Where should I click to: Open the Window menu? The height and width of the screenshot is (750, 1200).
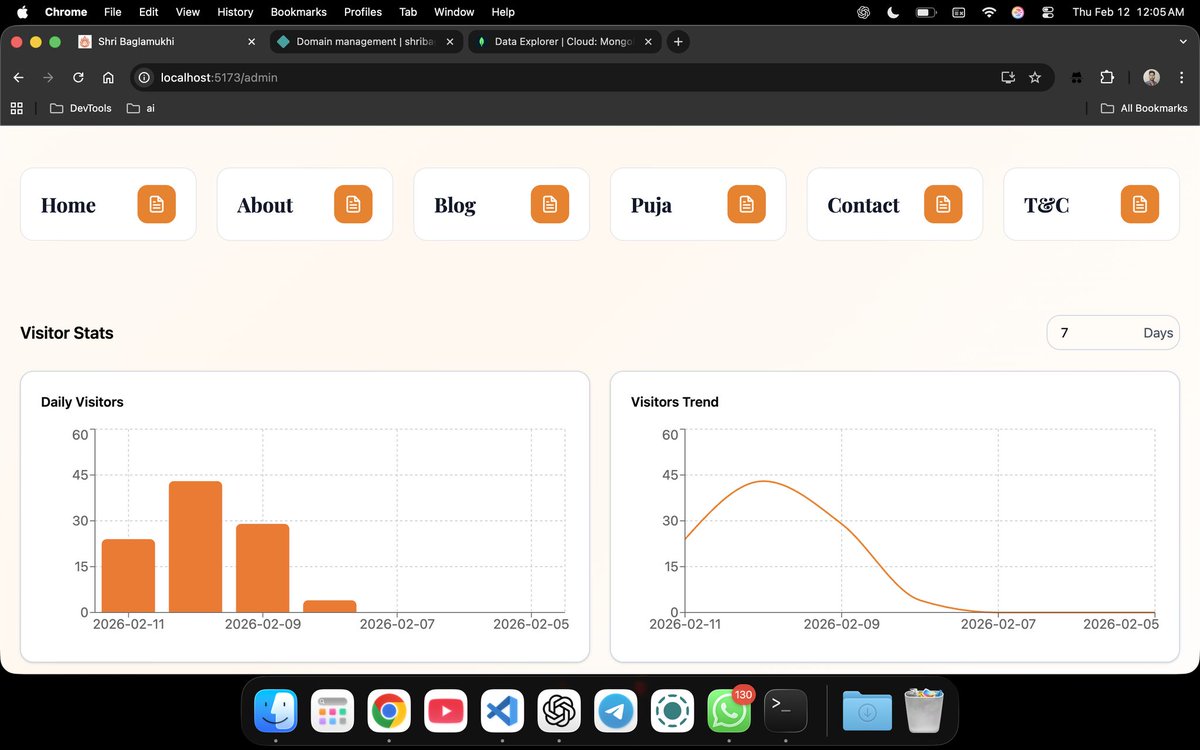(454, 12)
